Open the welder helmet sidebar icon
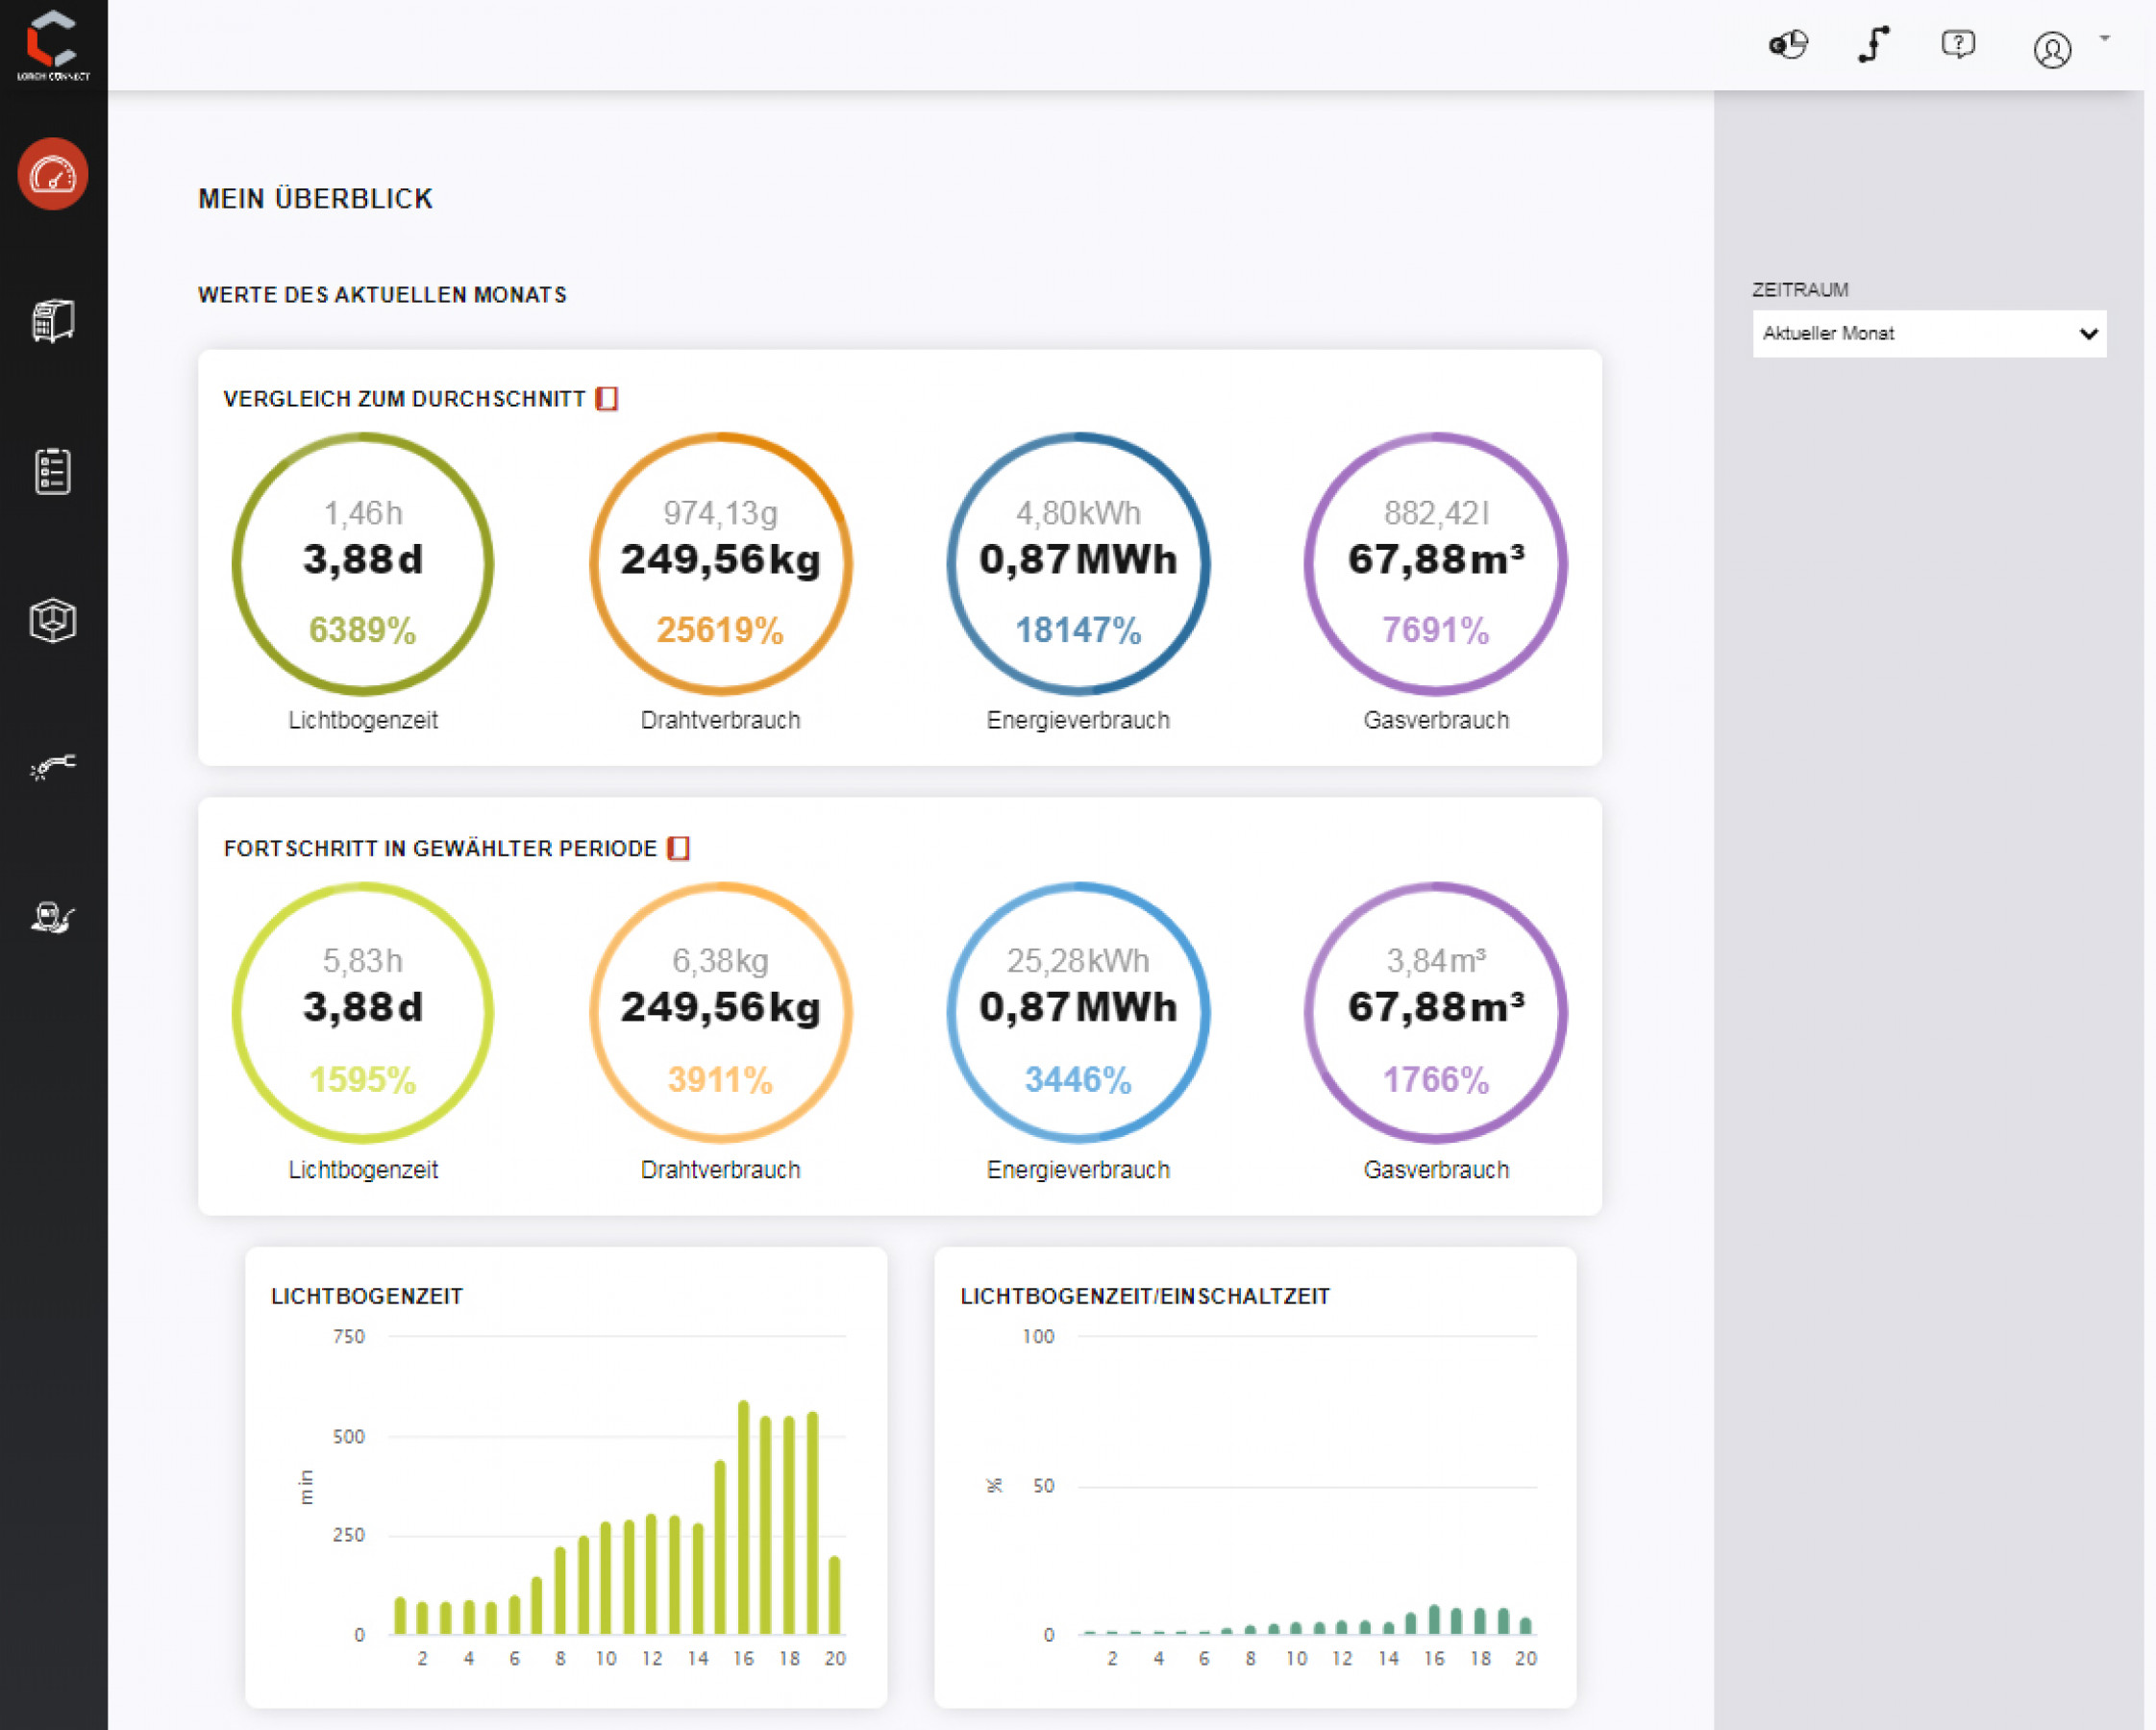Screen dimensions: 2156x1730 pyautogui.click(x=53, y=917)
